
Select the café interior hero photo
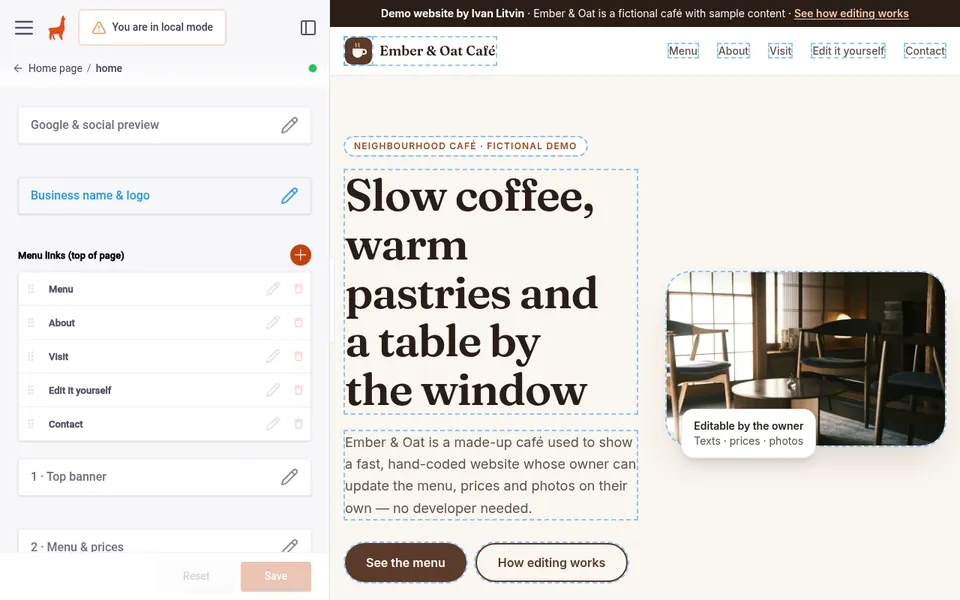806,358
